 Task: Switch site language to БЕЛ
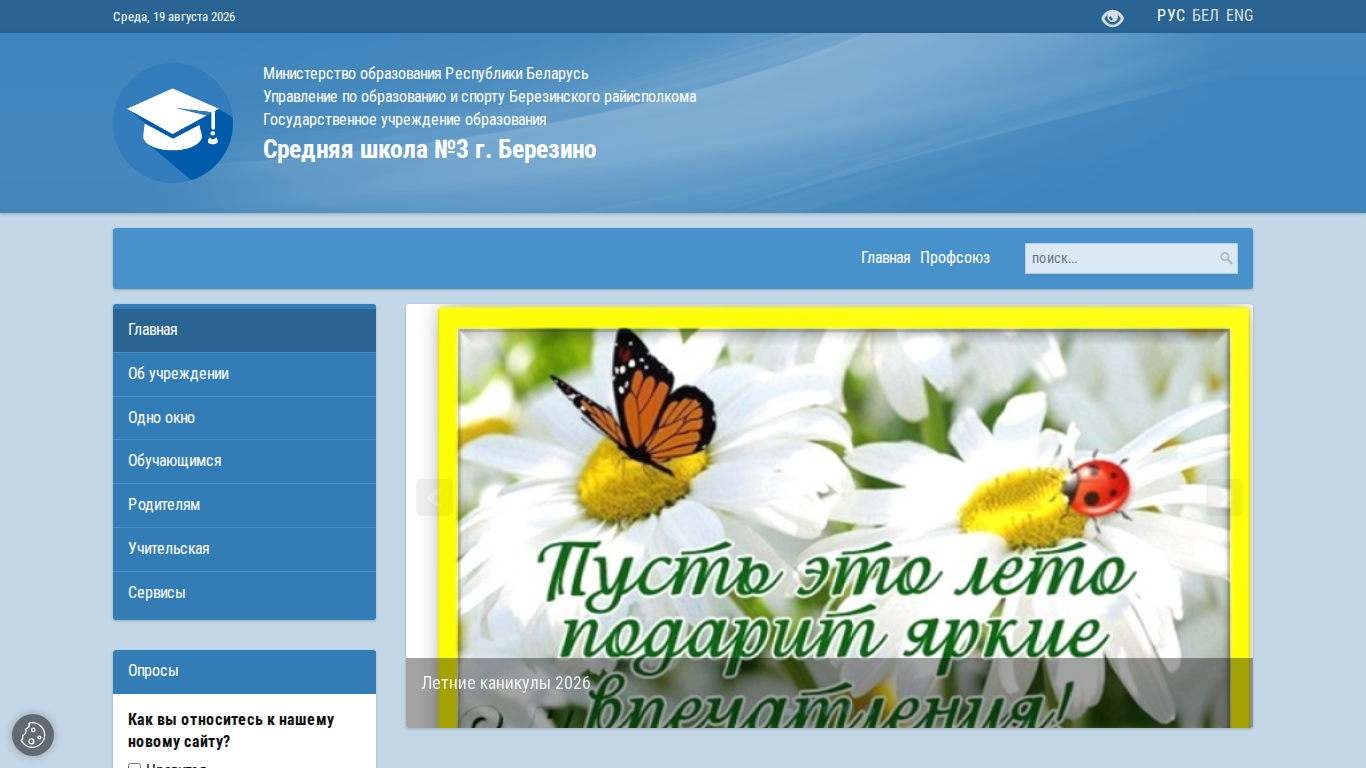(1206, 16)
